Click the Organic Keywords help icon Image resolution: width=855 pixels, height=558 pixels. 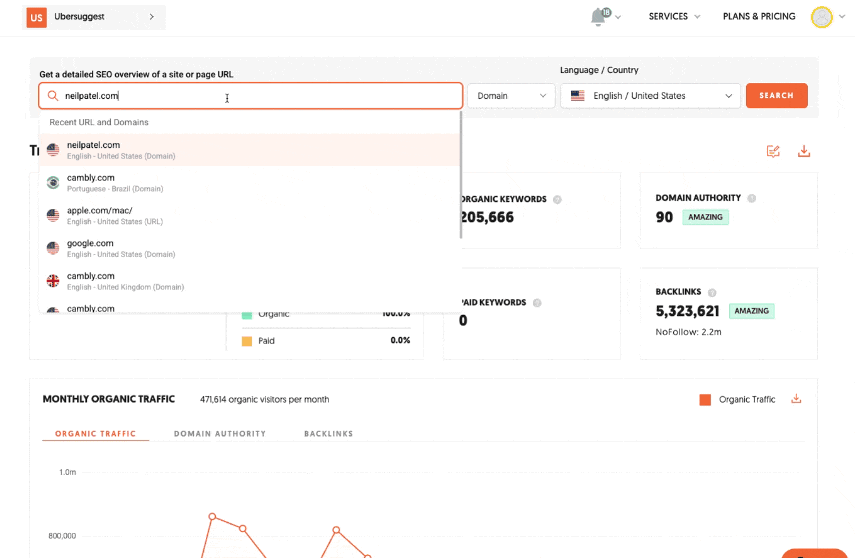[557, 199]
